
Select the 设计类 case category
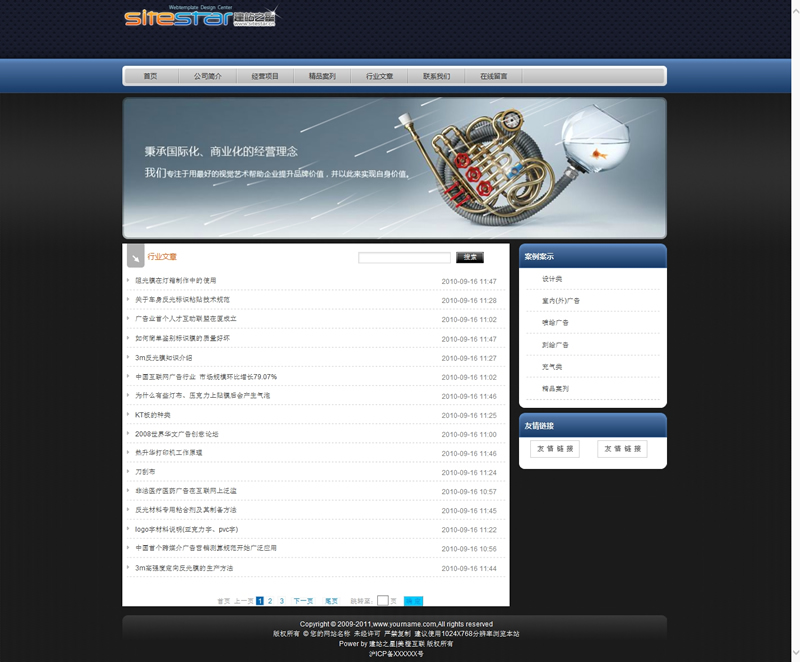552,279
